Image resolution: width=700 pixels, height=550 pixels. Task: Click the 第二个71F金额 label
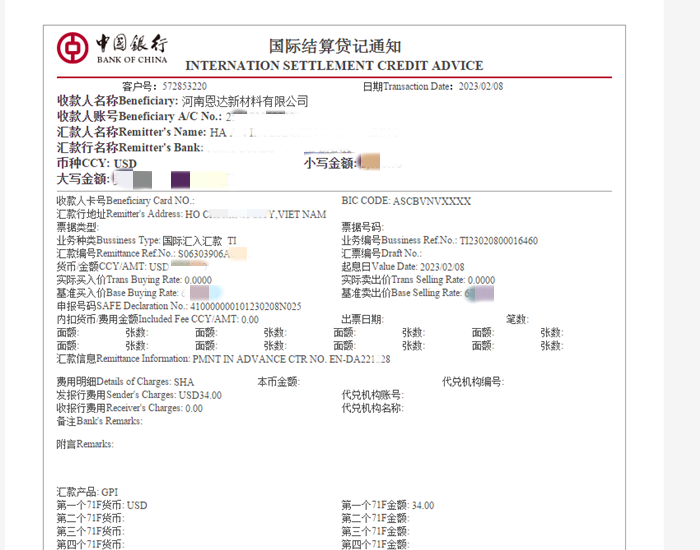[x=375, y=519]
